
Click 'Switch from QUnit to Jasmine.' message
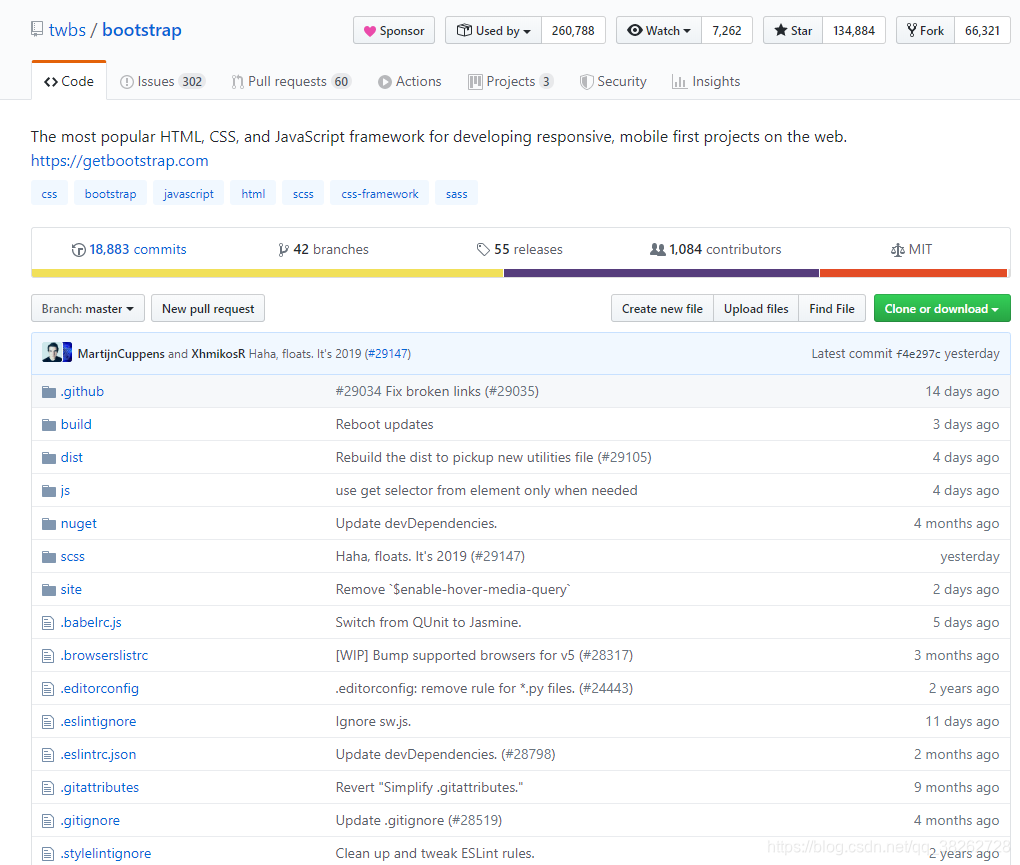pos(429,623)
